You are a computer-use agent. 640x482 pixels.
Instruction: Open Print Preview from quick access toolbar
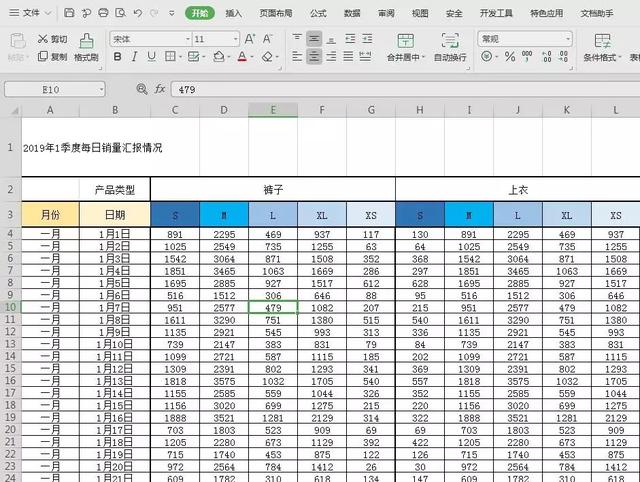click(120, 13)
